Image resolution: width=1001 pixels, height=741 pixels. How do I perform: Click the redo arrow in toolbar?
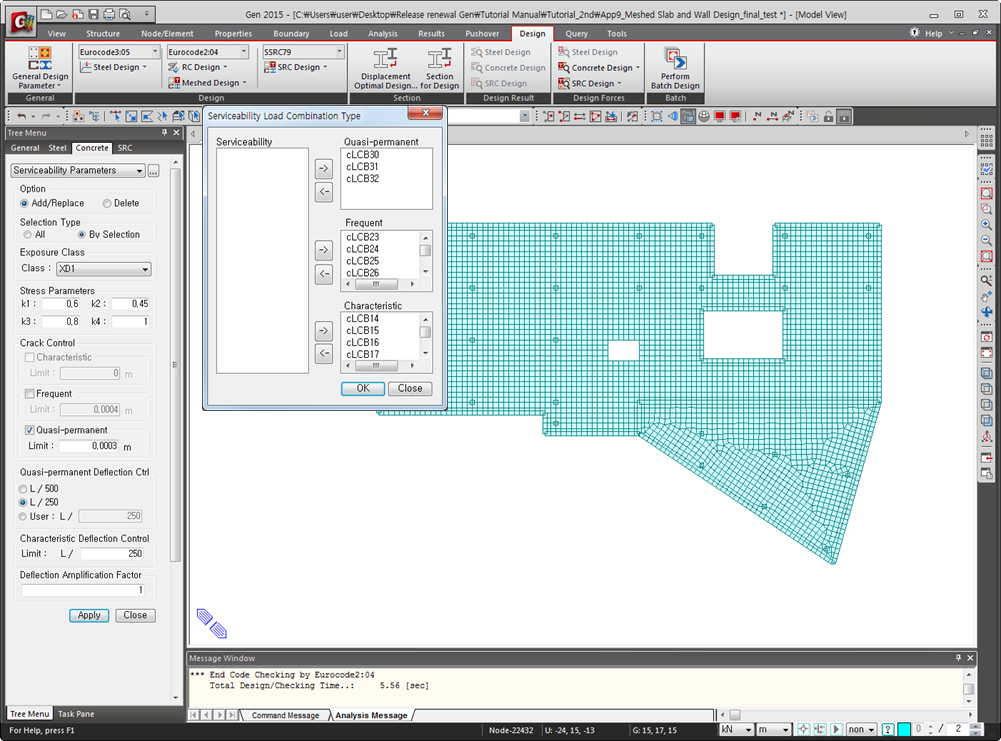coord(45,116)
